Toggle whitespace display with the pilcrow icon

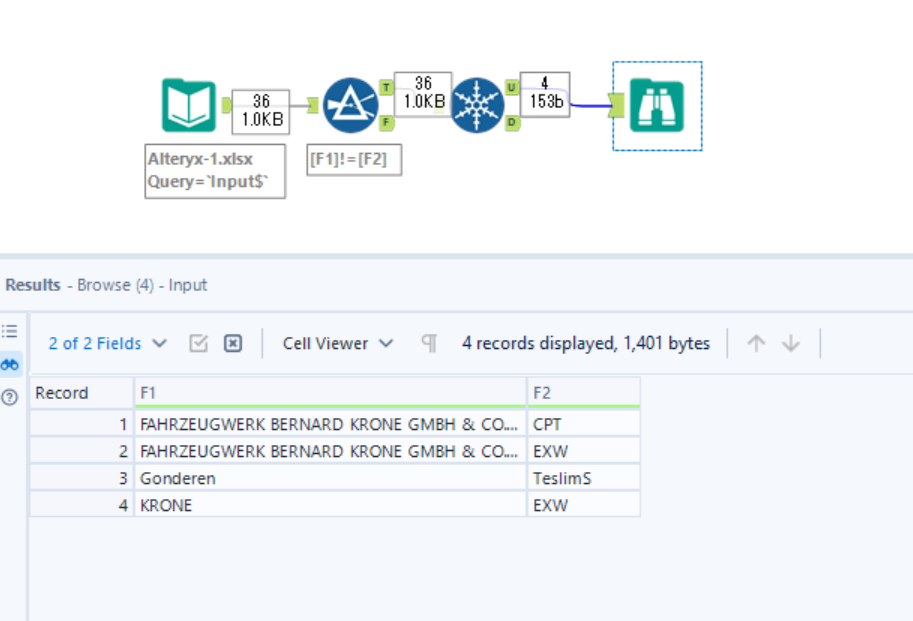[x=429, y=343]
